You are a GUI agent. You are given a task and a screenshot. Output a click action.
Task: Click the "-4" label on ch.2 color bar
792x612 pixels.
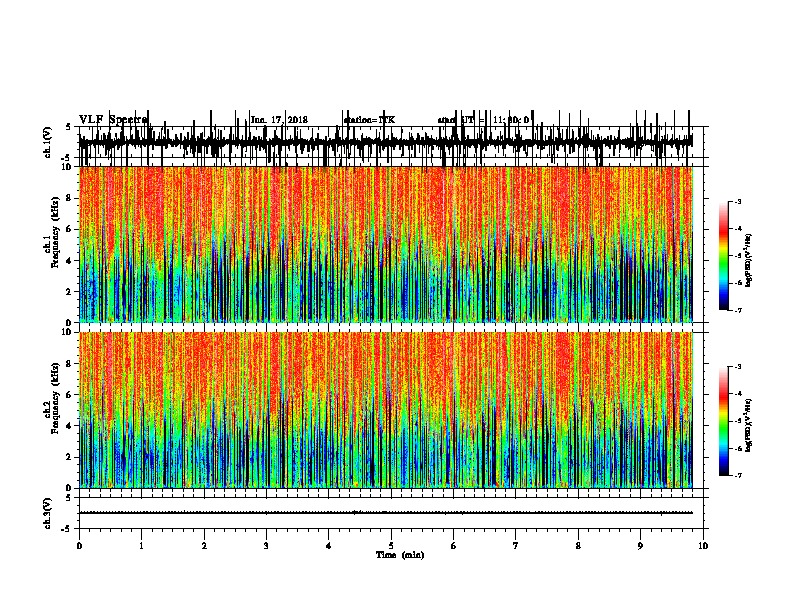pyautogui.click(x=737, y=394)
